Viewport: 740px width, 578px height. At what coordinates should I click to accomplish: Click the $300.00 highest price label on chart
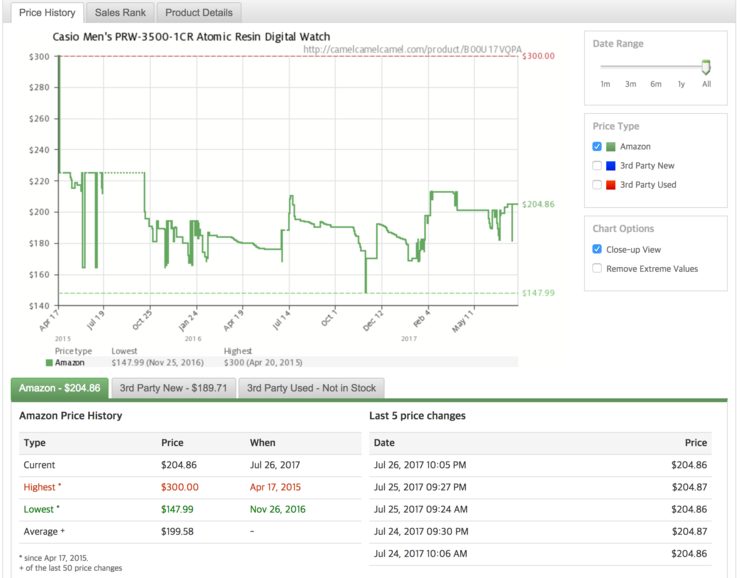538,56
